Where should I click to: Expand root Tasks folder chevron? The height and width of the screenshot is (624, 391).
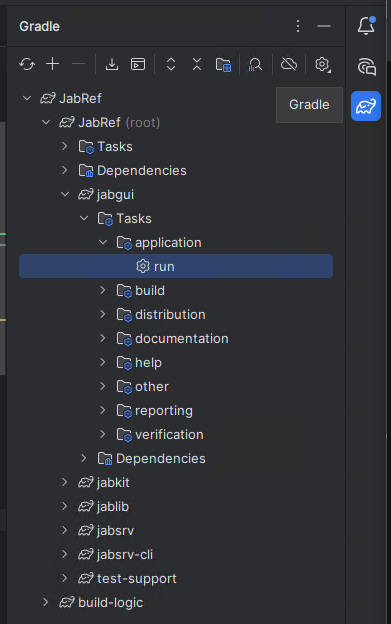point(65,146)
